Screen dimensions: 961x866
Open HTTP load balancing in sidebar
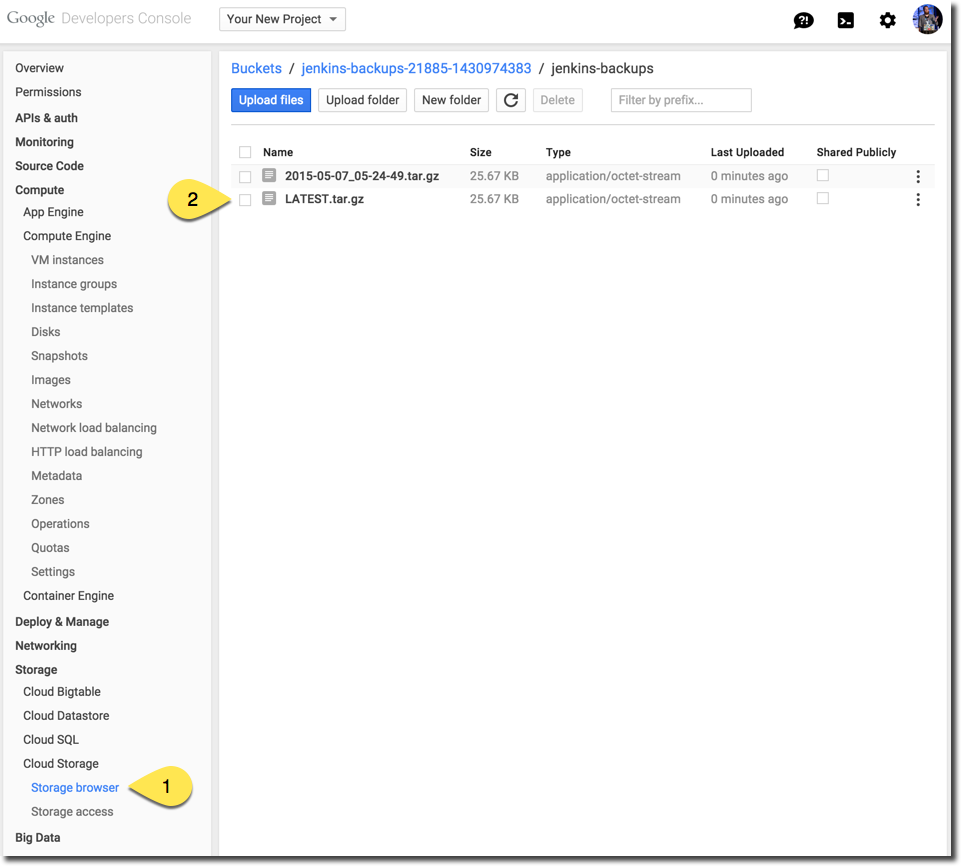[86, 452]
